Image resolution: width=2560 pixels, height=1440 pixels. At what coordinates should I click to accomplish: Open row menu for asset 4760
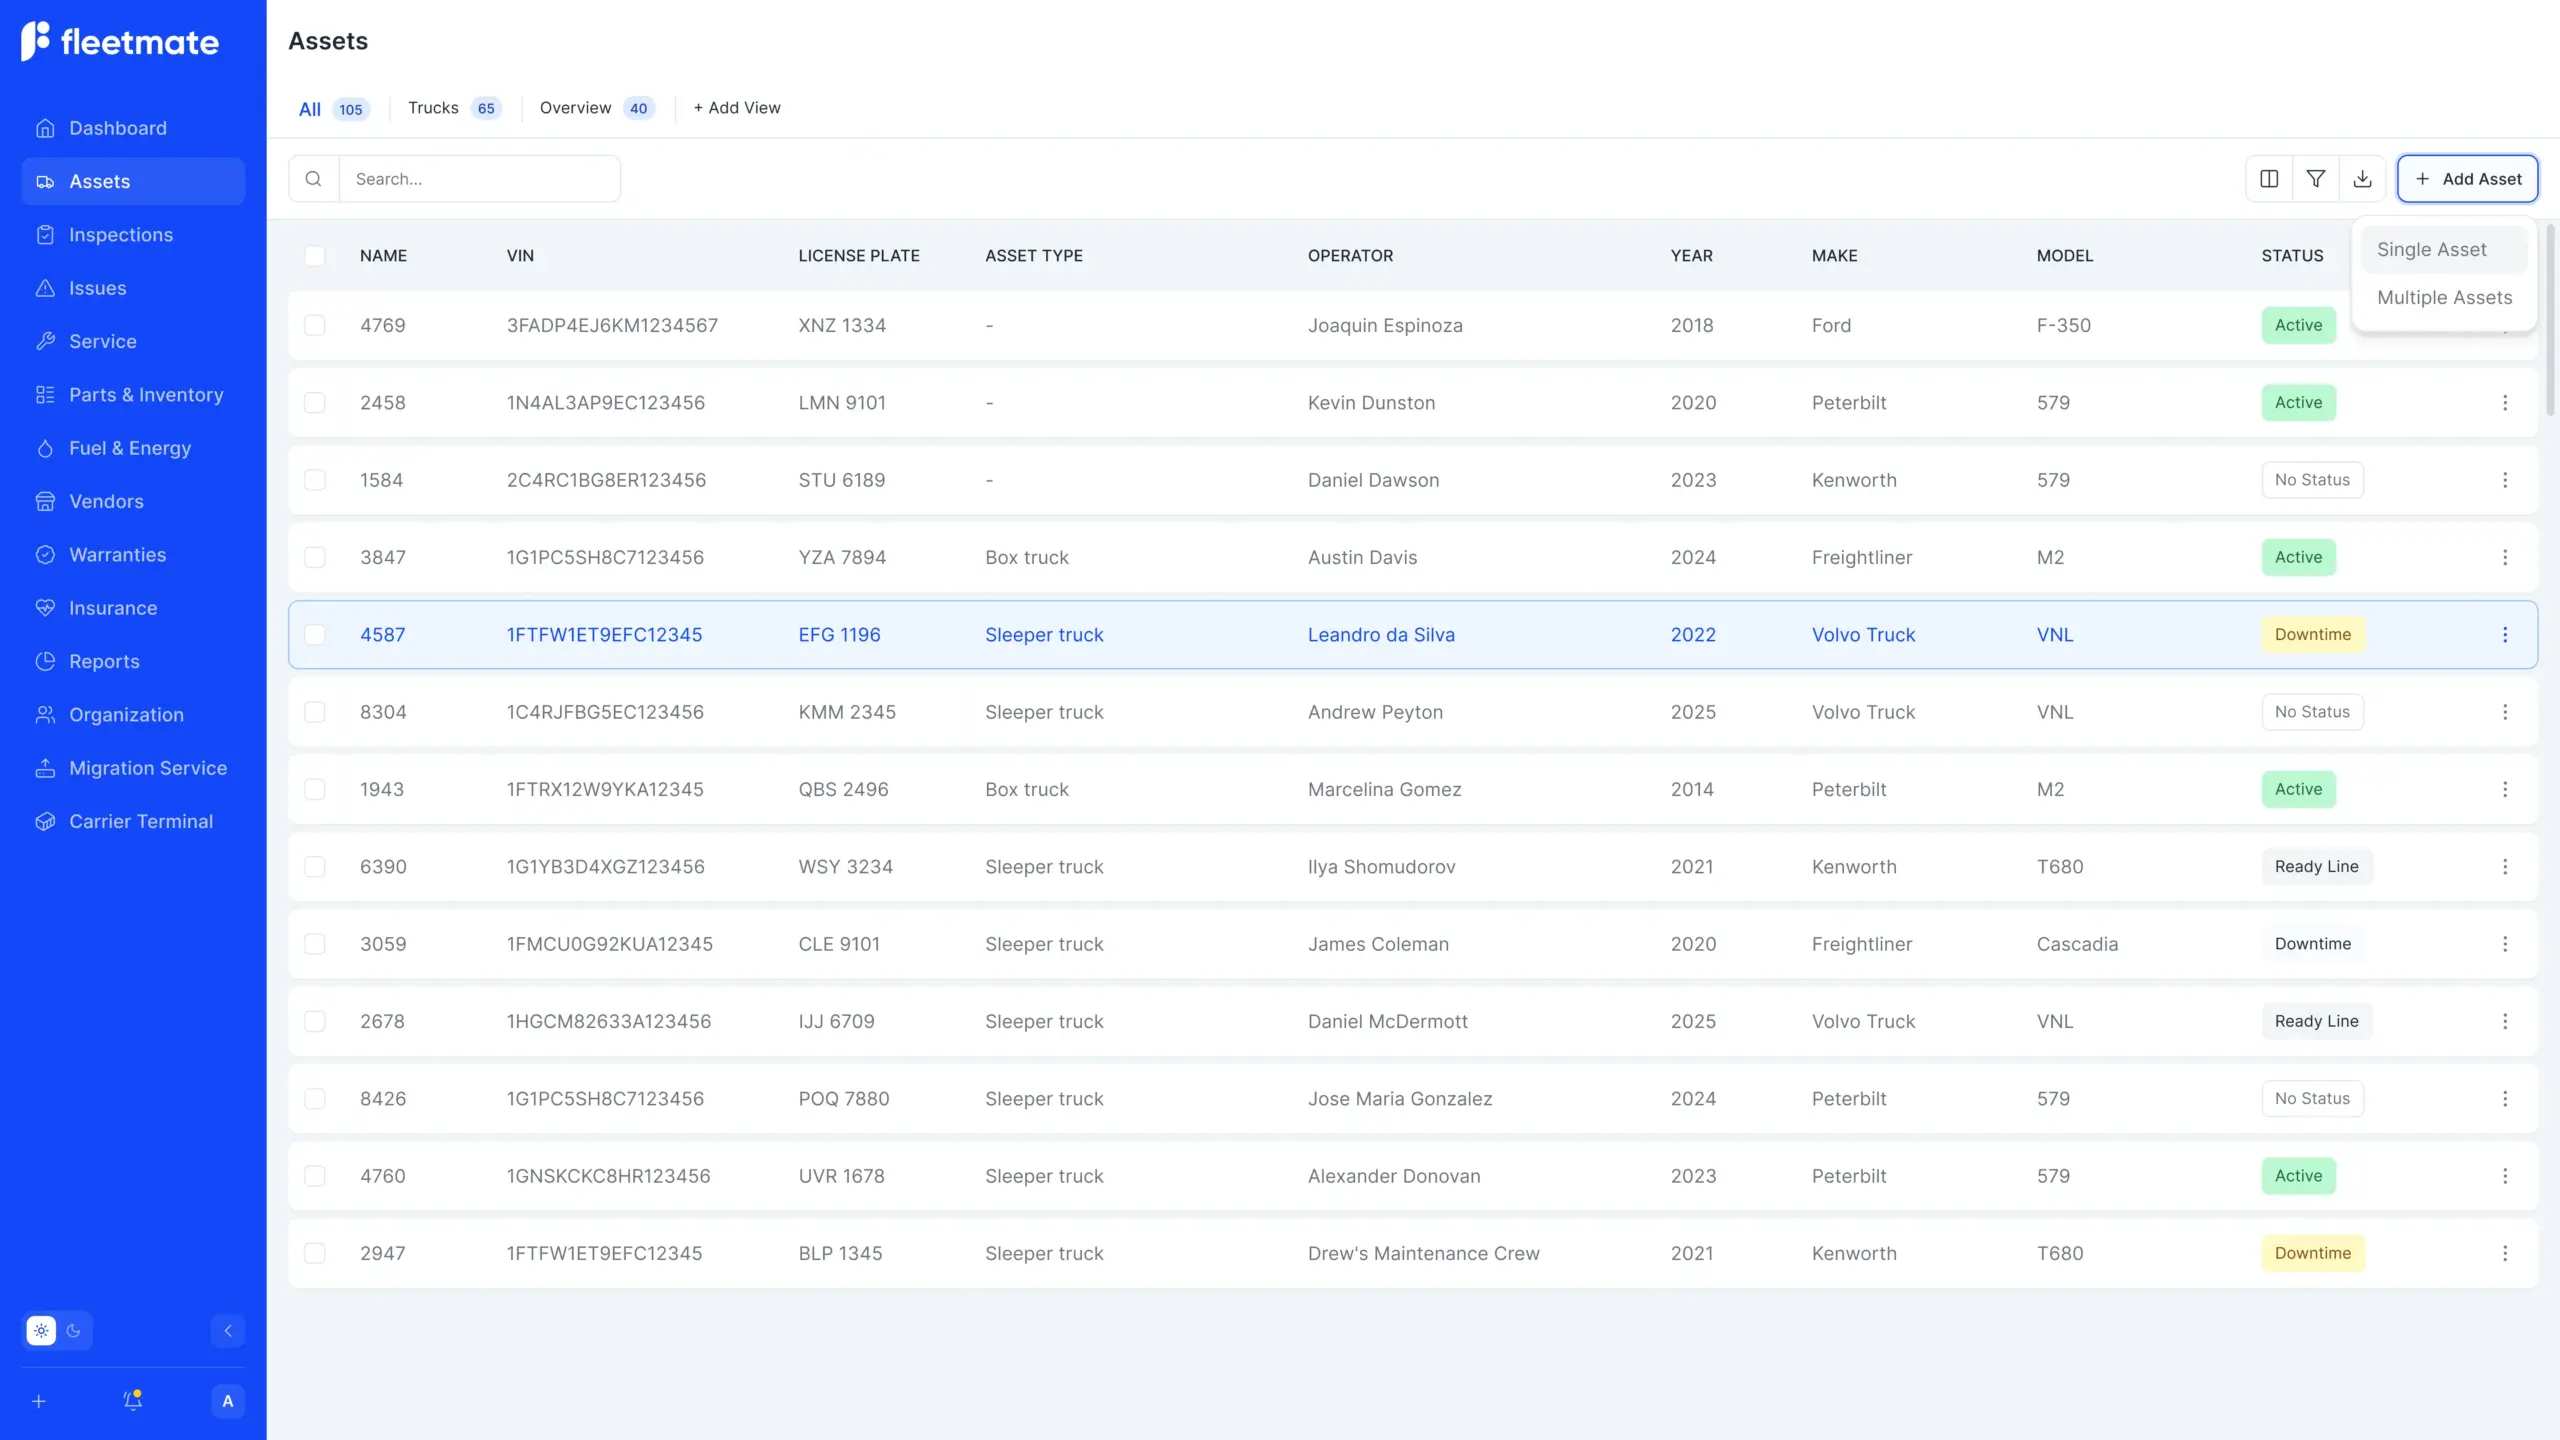2505,1176
